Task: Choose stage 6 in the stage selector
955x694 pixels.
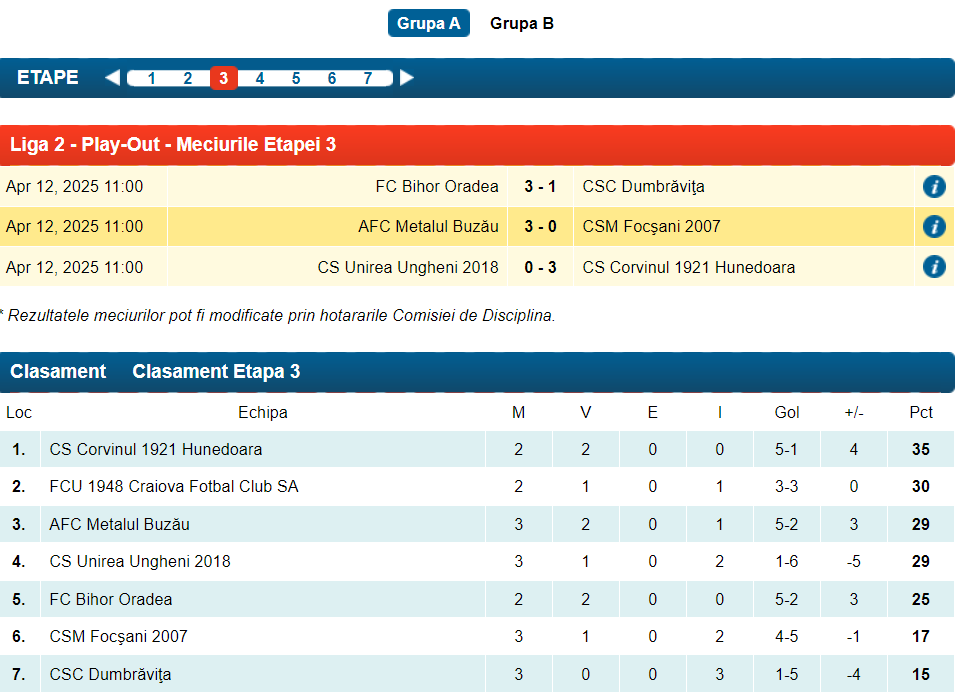Action: pos(332,78)
